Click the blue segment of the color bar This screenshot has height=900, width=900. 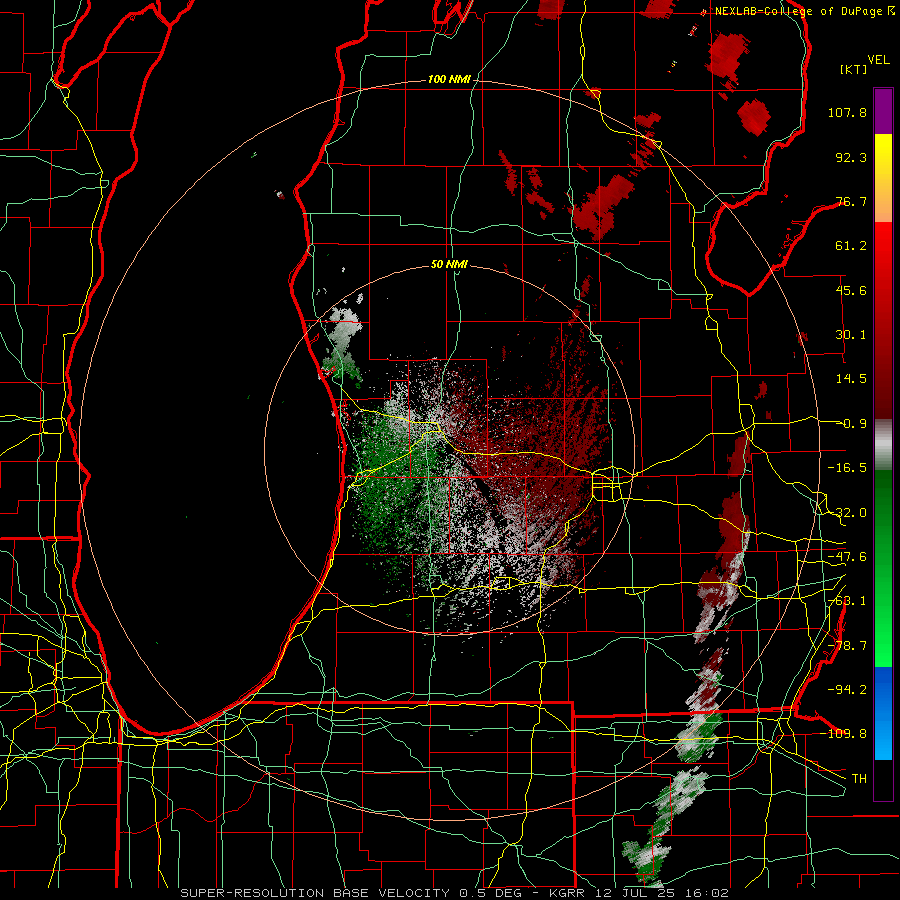click(x=883, y=713)
